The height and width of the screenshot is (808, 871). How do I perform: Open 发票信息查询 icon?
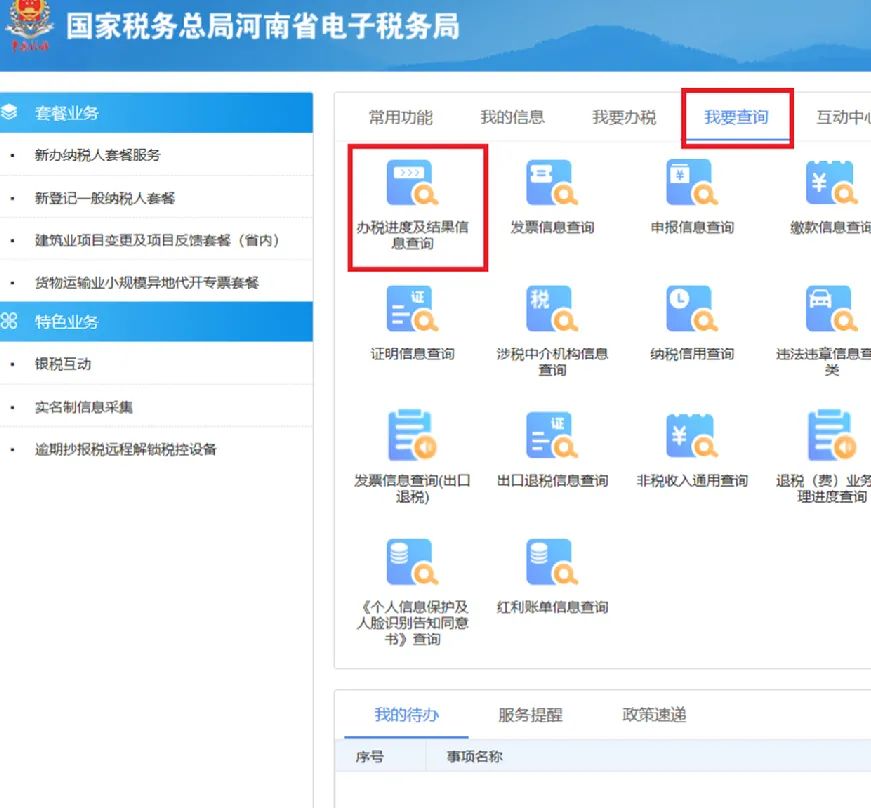(x=552, y=182)
